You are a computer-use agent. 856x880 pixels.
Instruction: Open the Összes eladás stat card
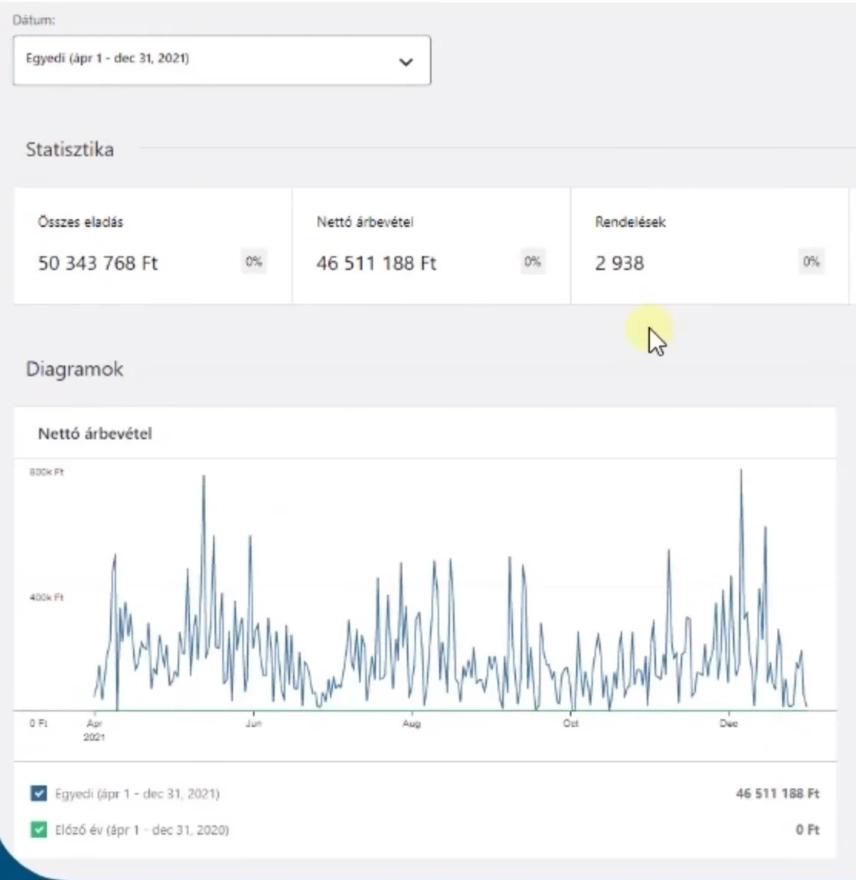(x=152, y=246)
